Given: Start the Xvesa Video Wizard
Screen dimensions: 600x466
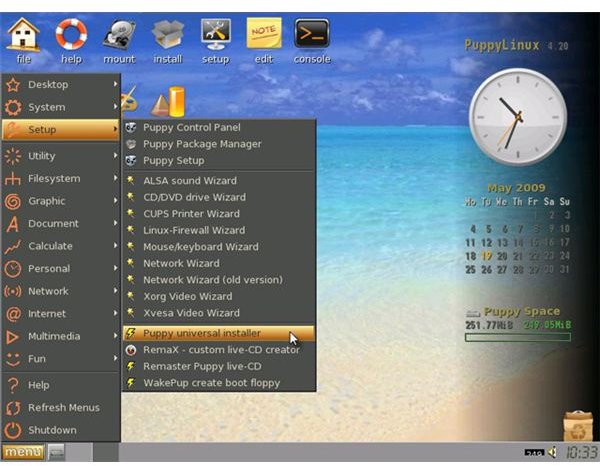Looking at the screenshot, I should pyautogui.click(x=219, y=313).
